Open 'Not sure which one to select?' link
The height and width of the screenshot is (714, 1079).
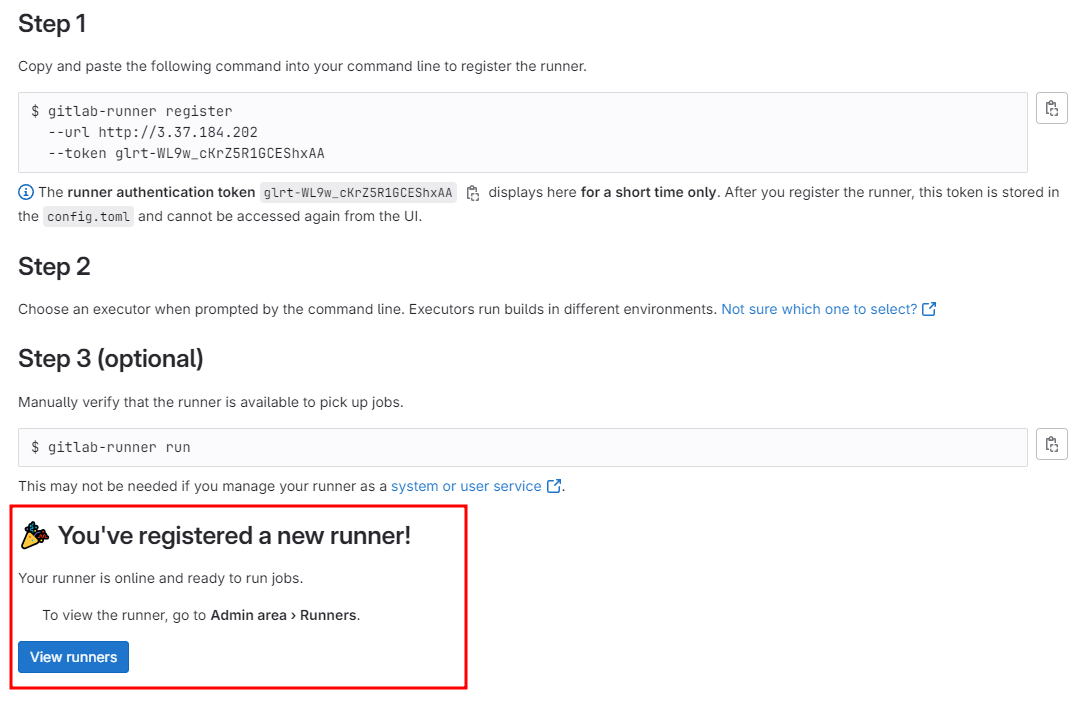coord(819,310)
